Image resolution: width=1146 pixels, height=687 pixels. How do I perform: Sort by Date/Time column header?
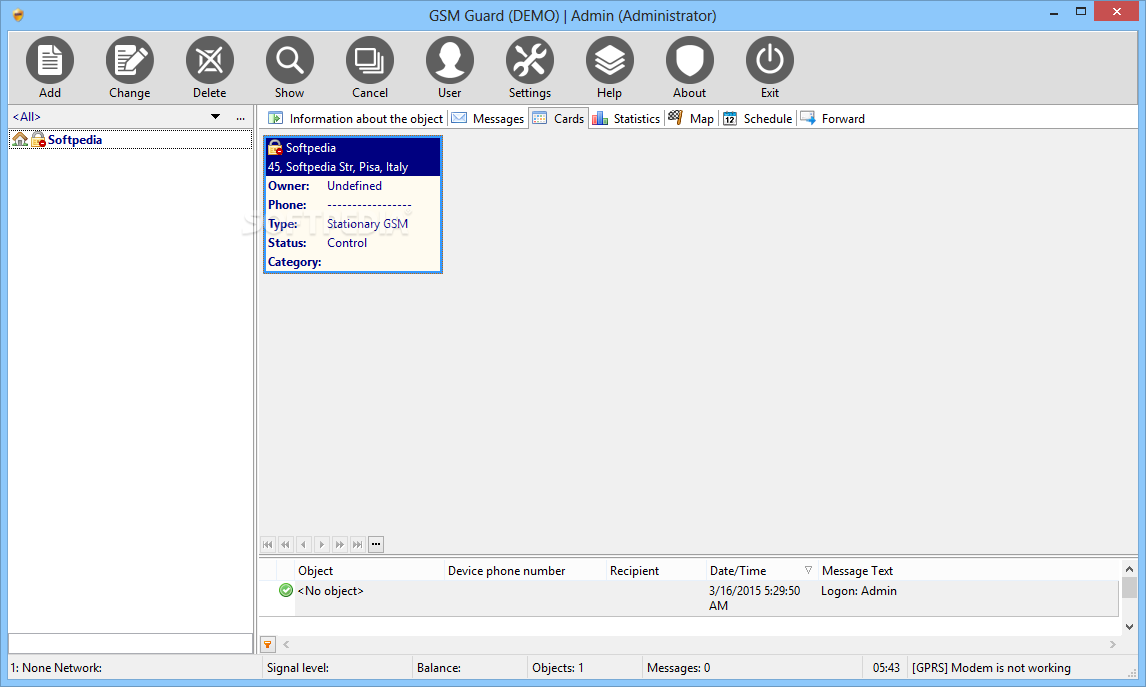[x=761, y=571]
